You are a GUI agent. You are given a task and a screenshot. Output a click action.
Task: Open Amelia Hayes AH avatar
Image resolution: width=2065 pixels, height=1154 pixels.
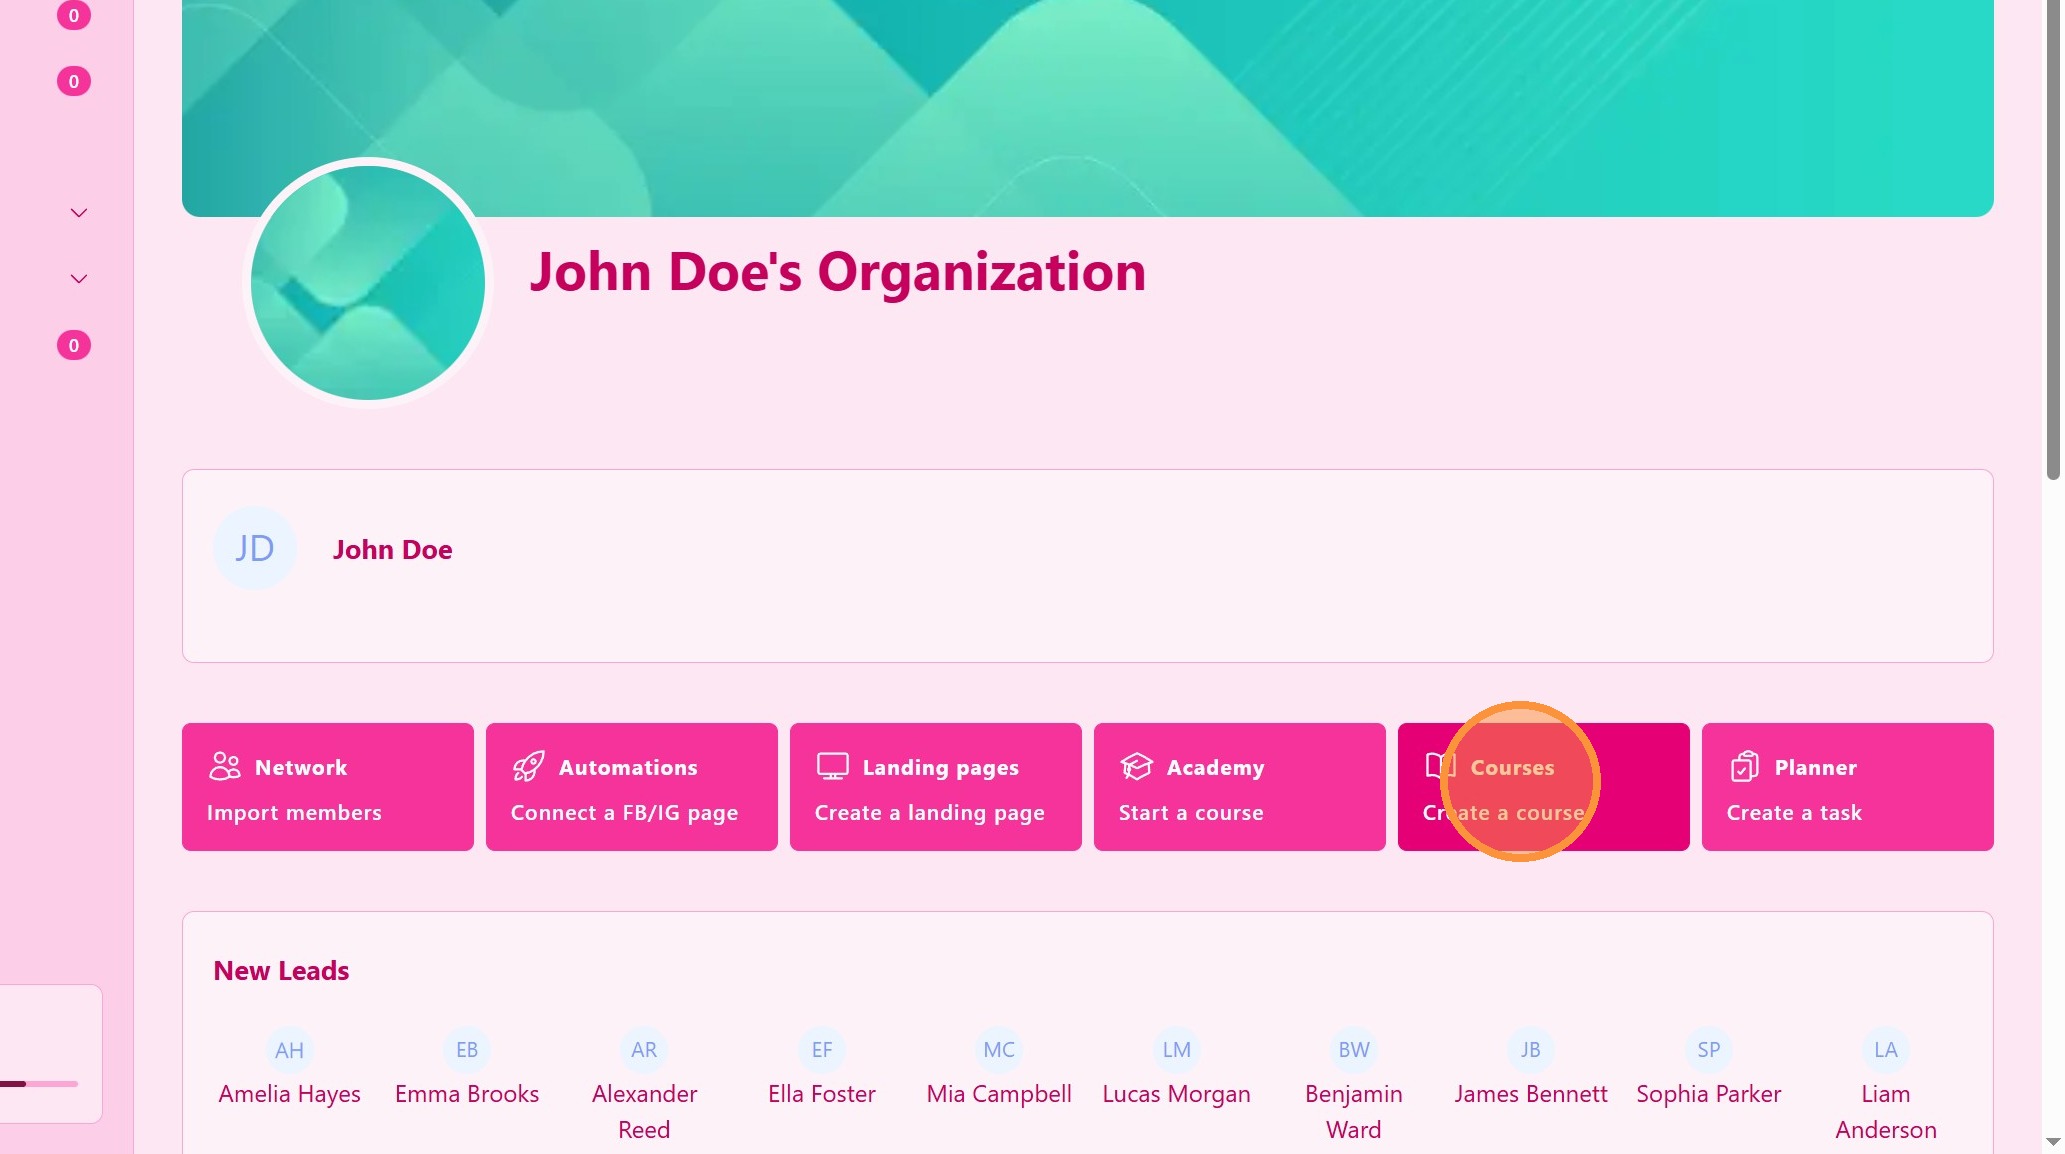pyautogui.click(x=289, y=1050)
